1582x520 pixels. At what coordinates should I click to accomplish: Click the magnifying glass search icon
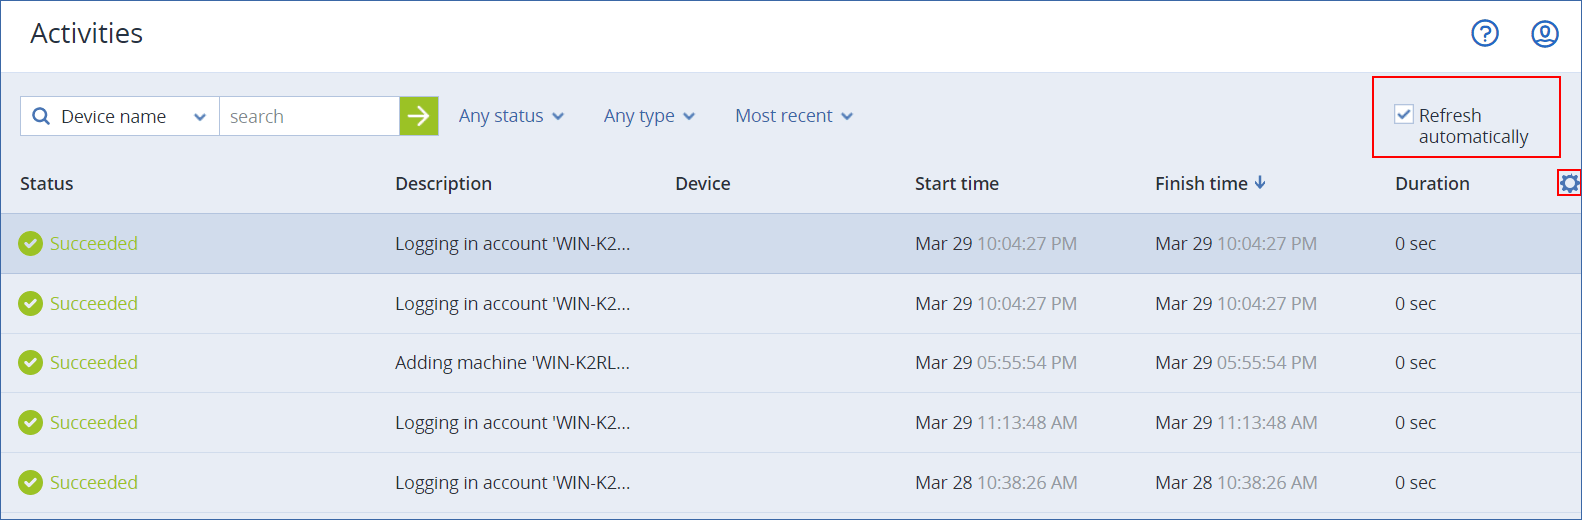(x=41, y=116)
